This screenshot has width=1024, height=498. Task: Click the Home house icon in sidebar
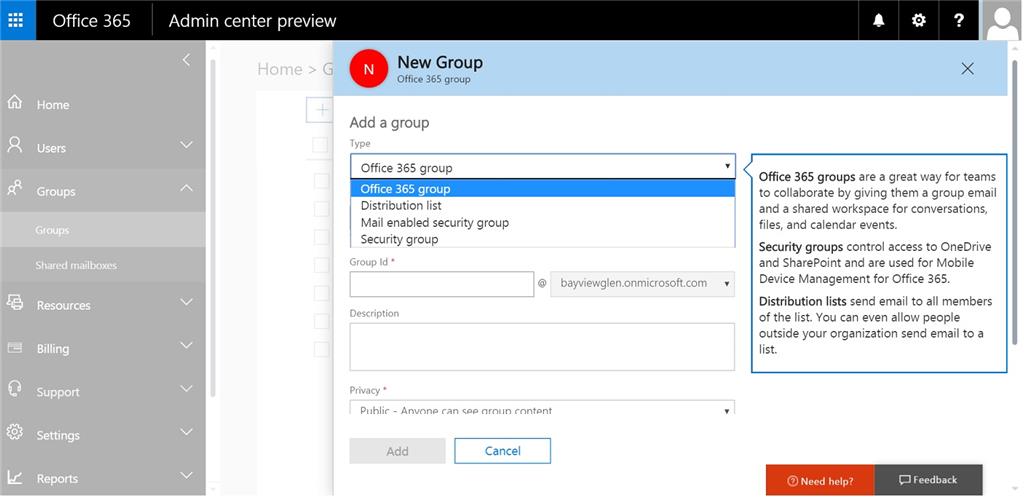[x=14, y=103]
